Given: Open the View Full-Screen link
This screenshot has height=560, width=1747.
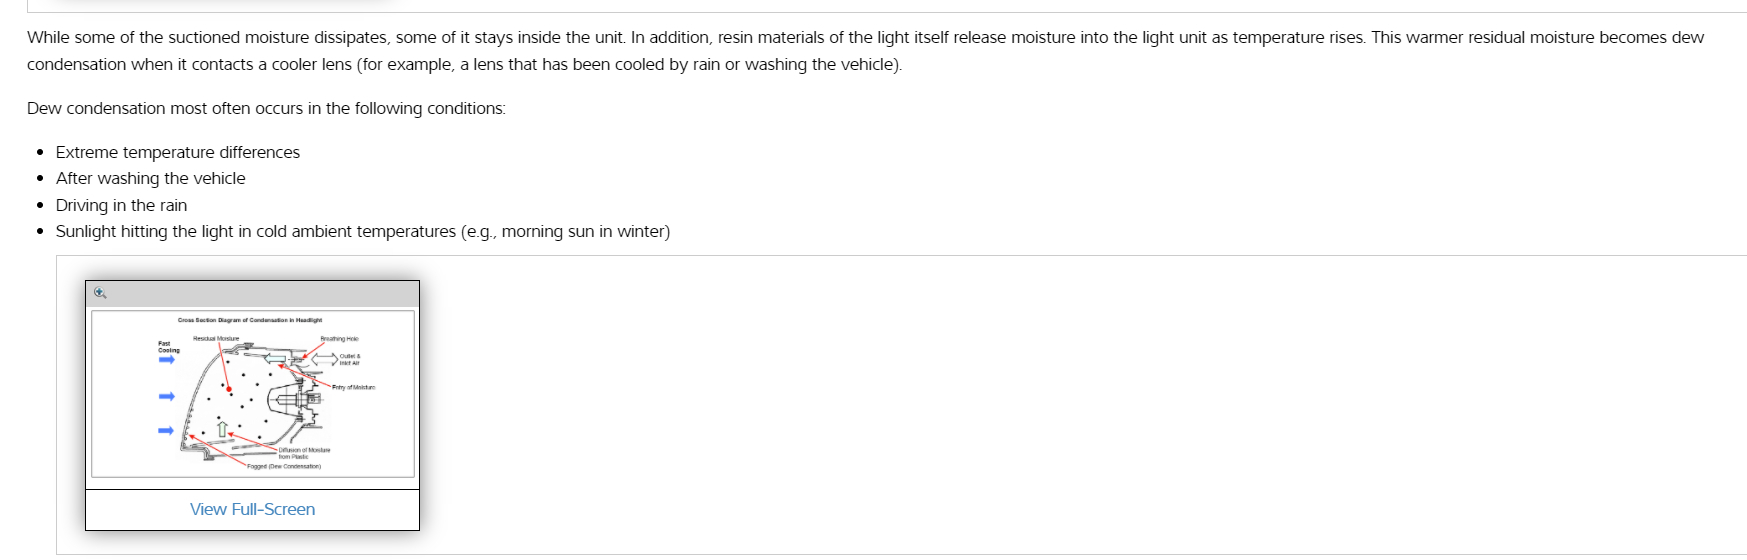Looking at the screenshot, I should point(252,509).
